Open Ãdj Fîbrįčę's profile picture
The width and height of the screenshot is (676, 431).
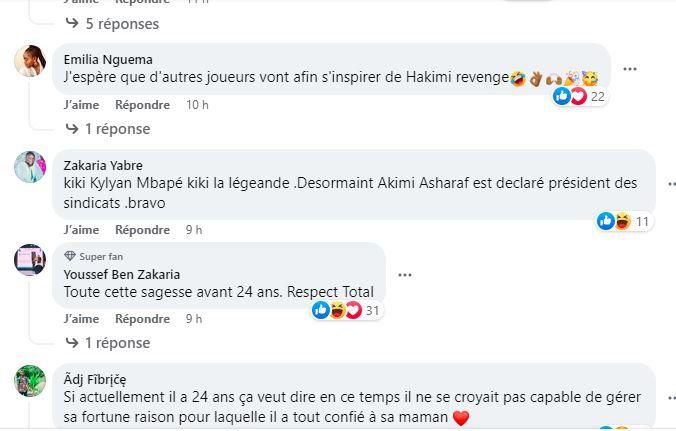click(x=30, y=381)
